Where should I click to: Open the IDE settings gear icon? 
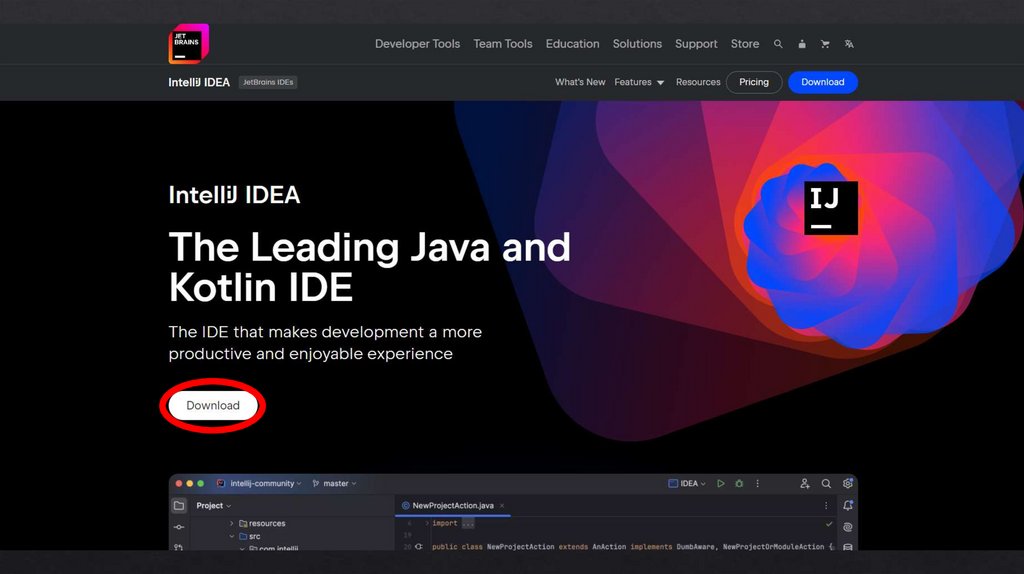pyautogui.click(x=848, y=483)
